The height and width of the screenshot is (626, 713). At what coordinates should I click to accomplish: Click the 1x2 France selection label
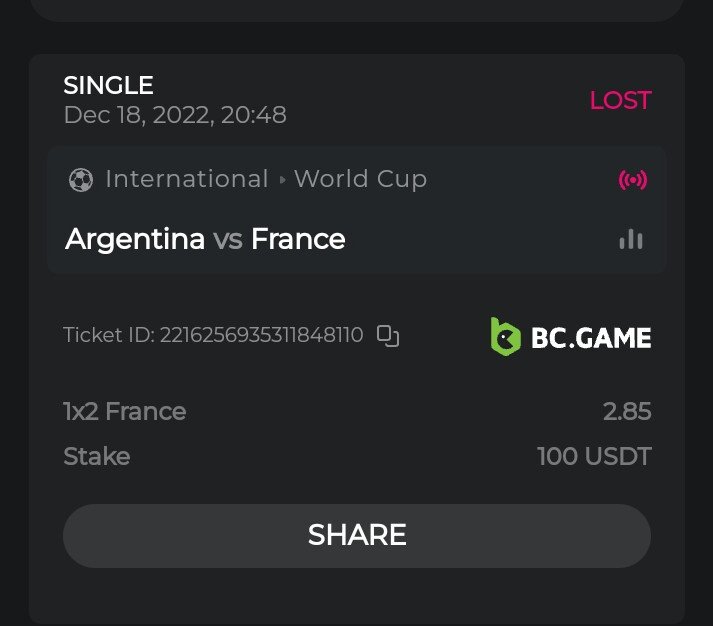coord(125,411)
